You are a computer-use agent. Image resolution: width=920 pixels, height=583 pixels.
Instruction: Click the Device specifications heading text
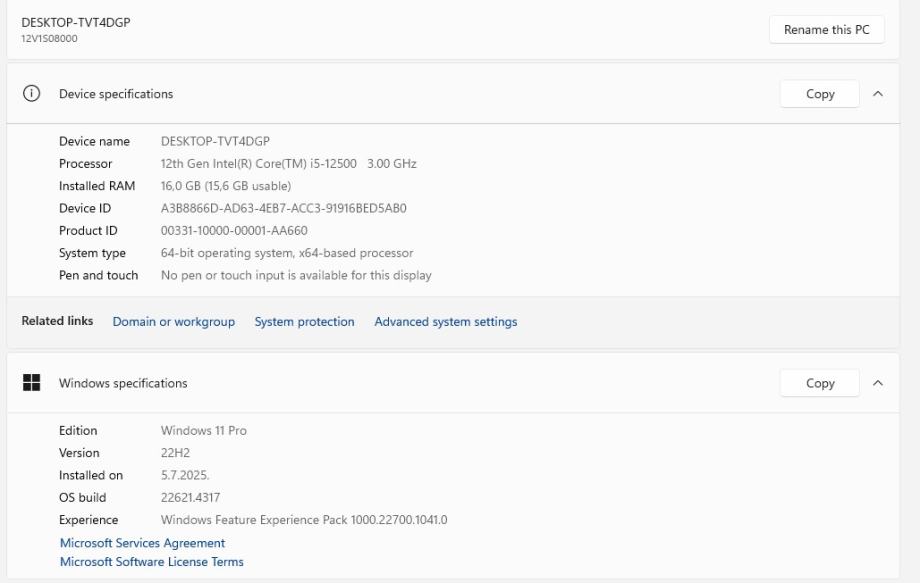click(x=116, y=94)
